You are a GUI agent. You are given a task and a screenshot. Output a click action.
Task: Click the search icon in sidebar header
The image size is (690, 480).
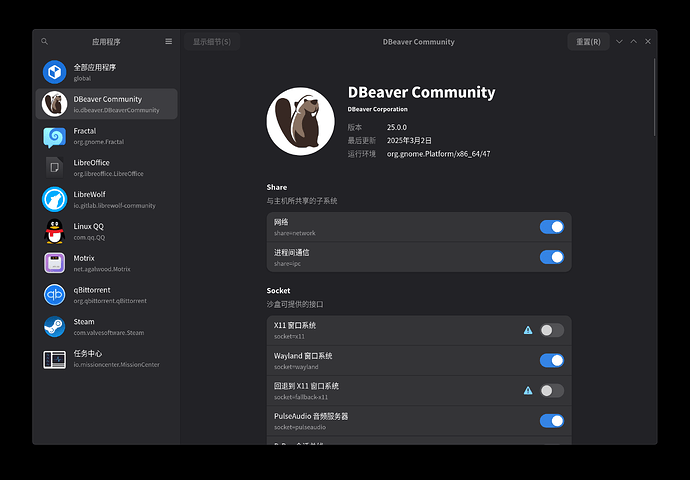tap(44, 41)
